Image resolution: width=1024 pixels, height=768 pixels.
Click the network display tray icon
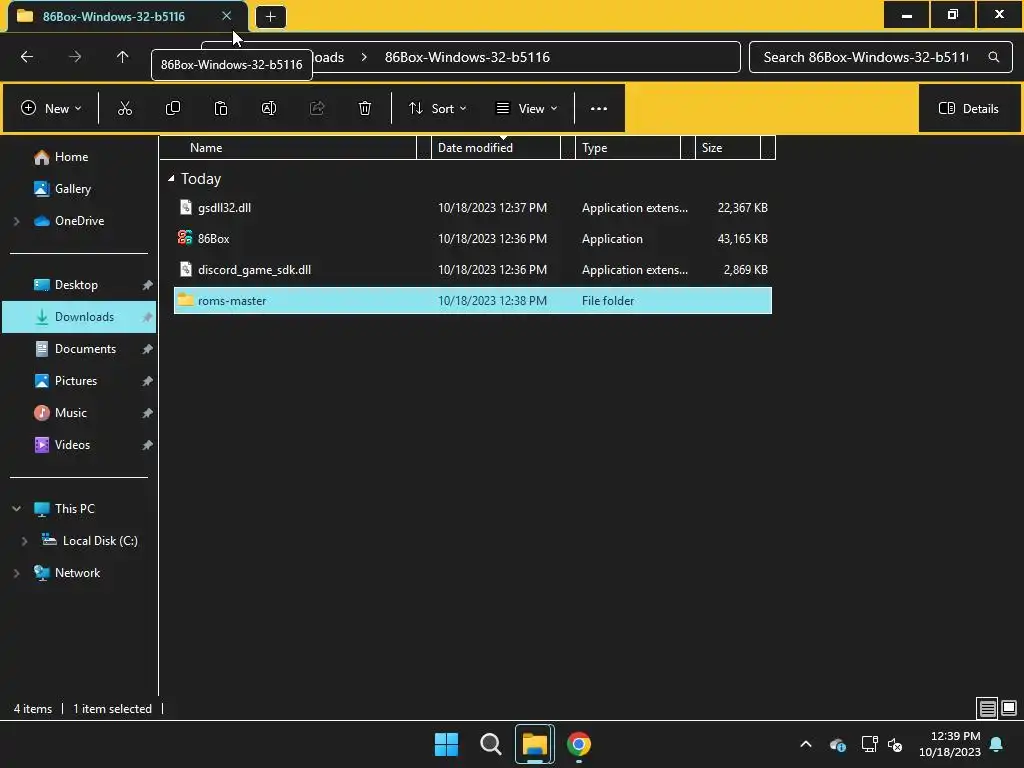pyautogui.click(x=869, y=744)
